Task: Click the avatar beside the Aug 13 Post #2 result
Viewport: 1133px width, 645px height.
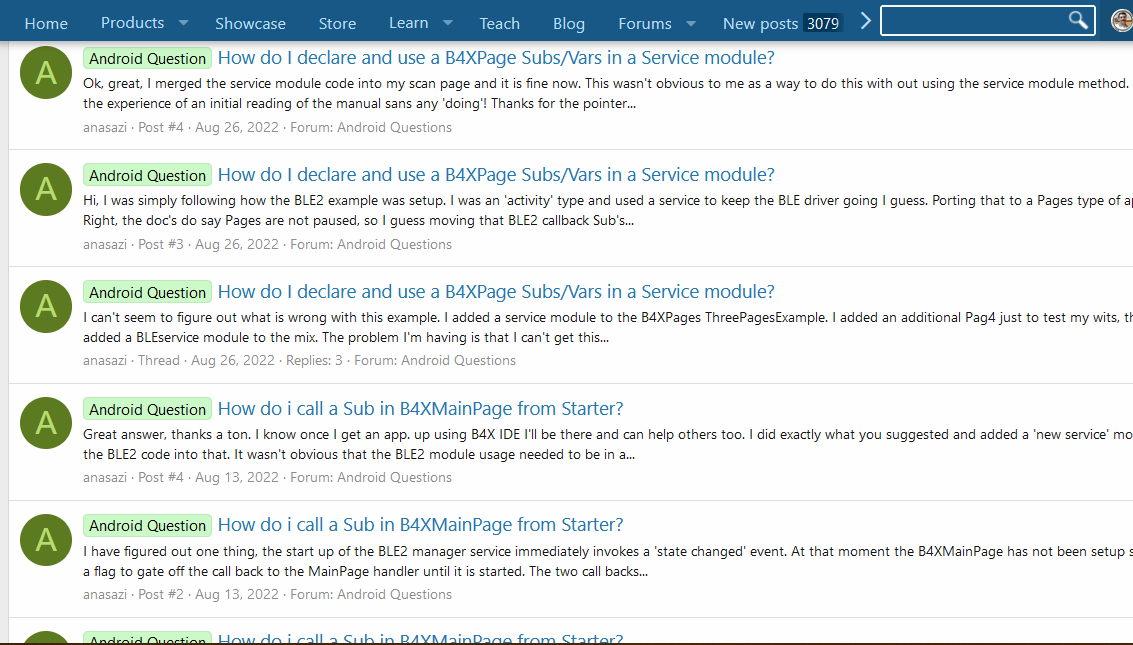Action: tap(46, 540)
